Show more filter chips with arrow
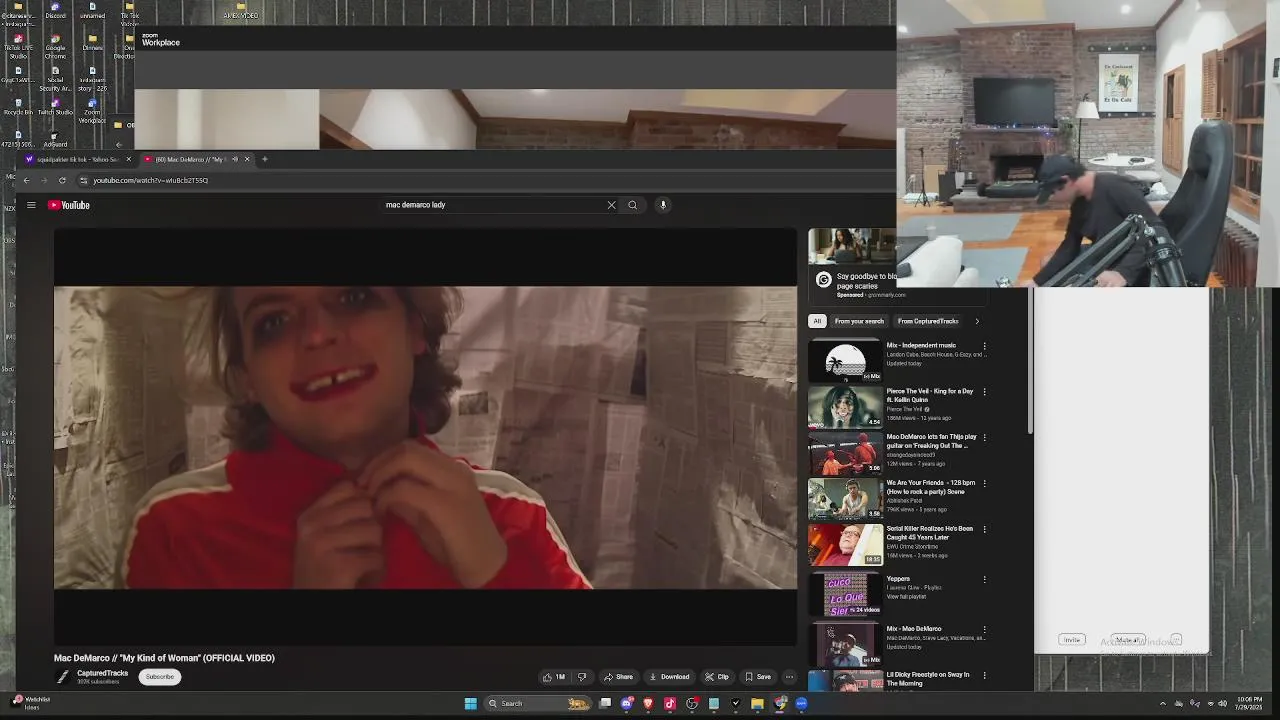The height and width of the screenshot is (720, 1280). 977,321
